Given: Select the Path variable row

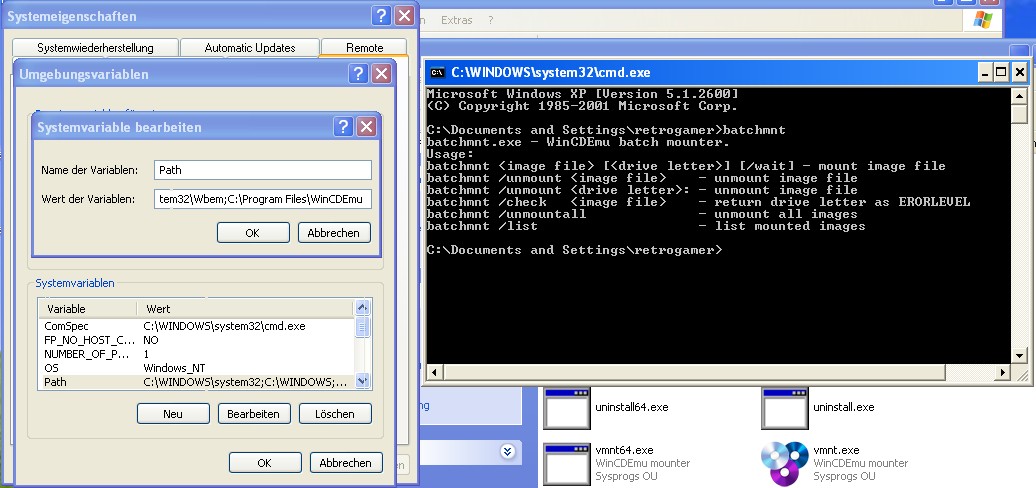Looking at the screenshot, I should pyautogui.click(x=197, y=382).
